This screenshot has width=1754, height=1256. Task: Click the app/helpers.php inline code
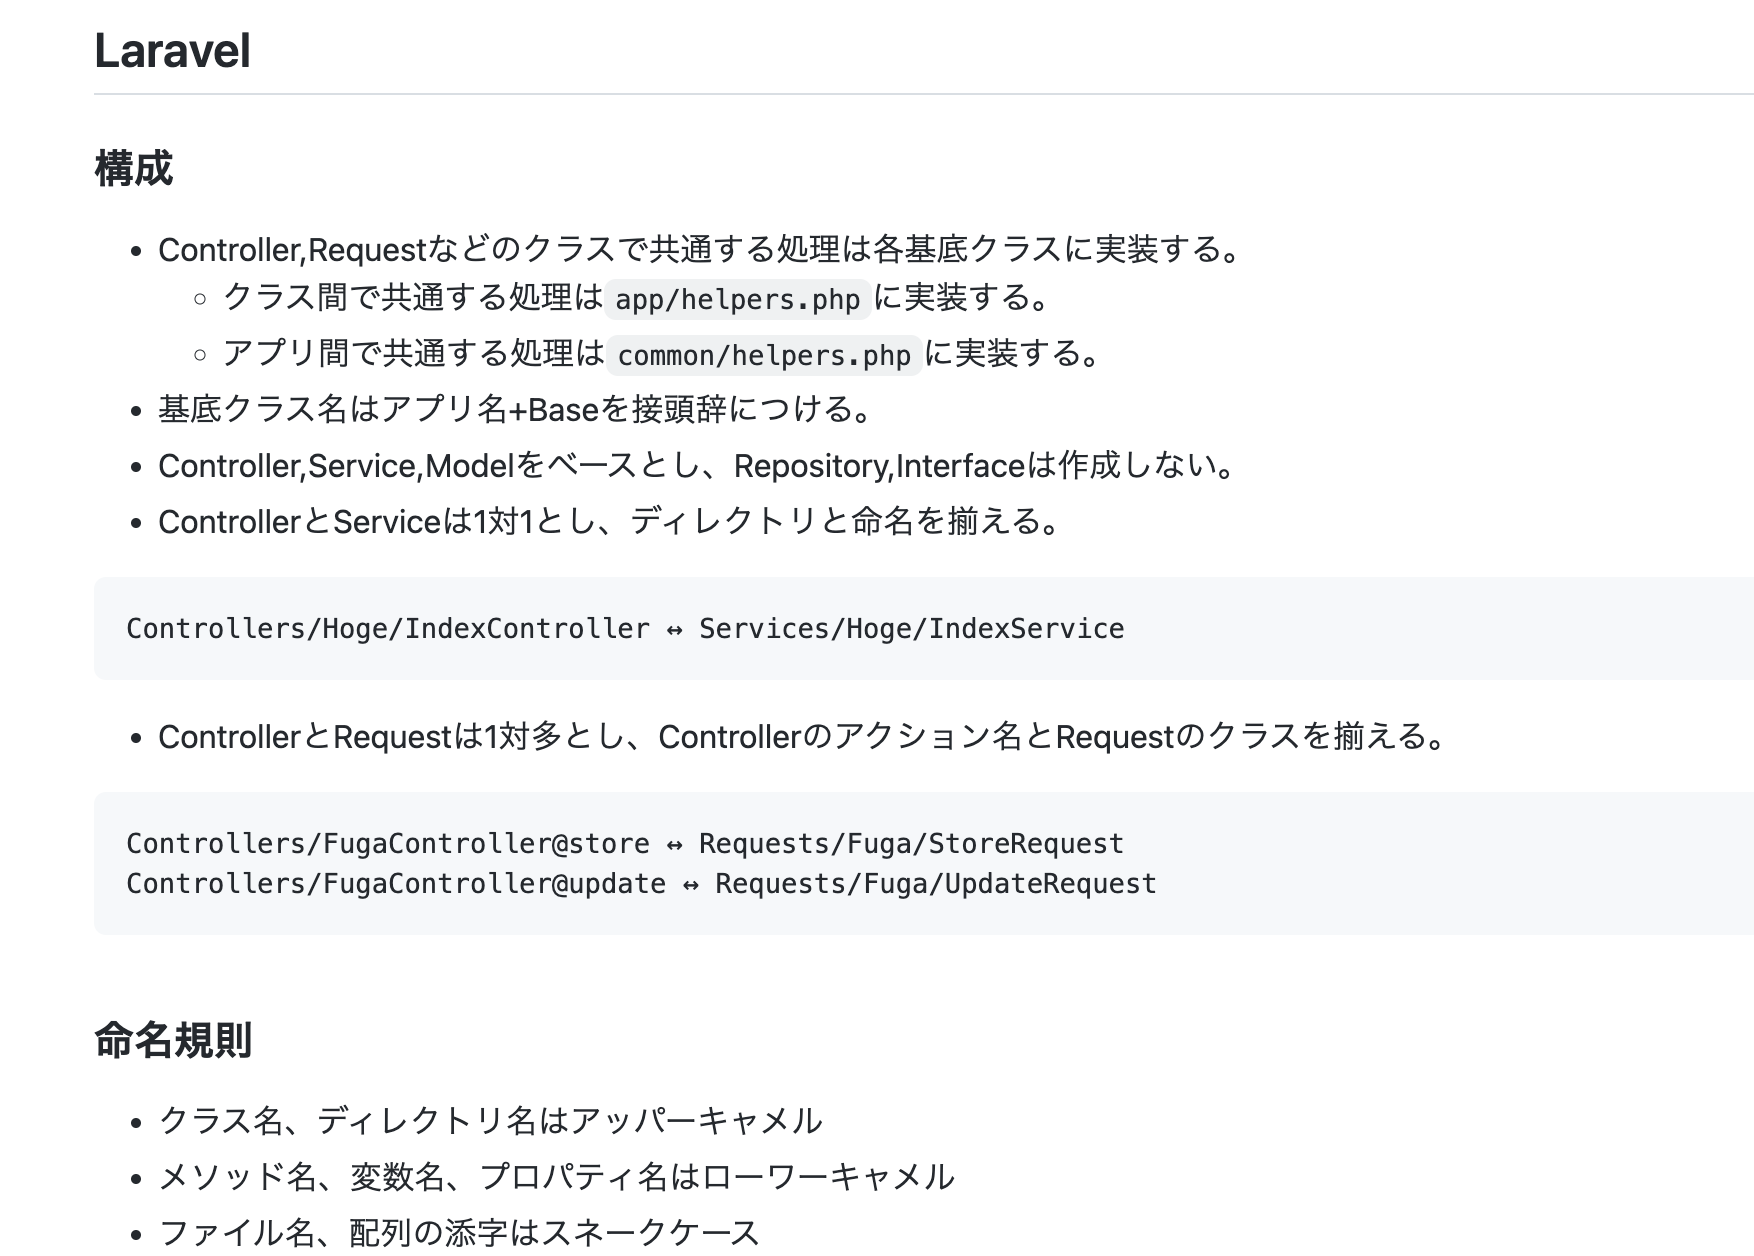coord(738,299)
